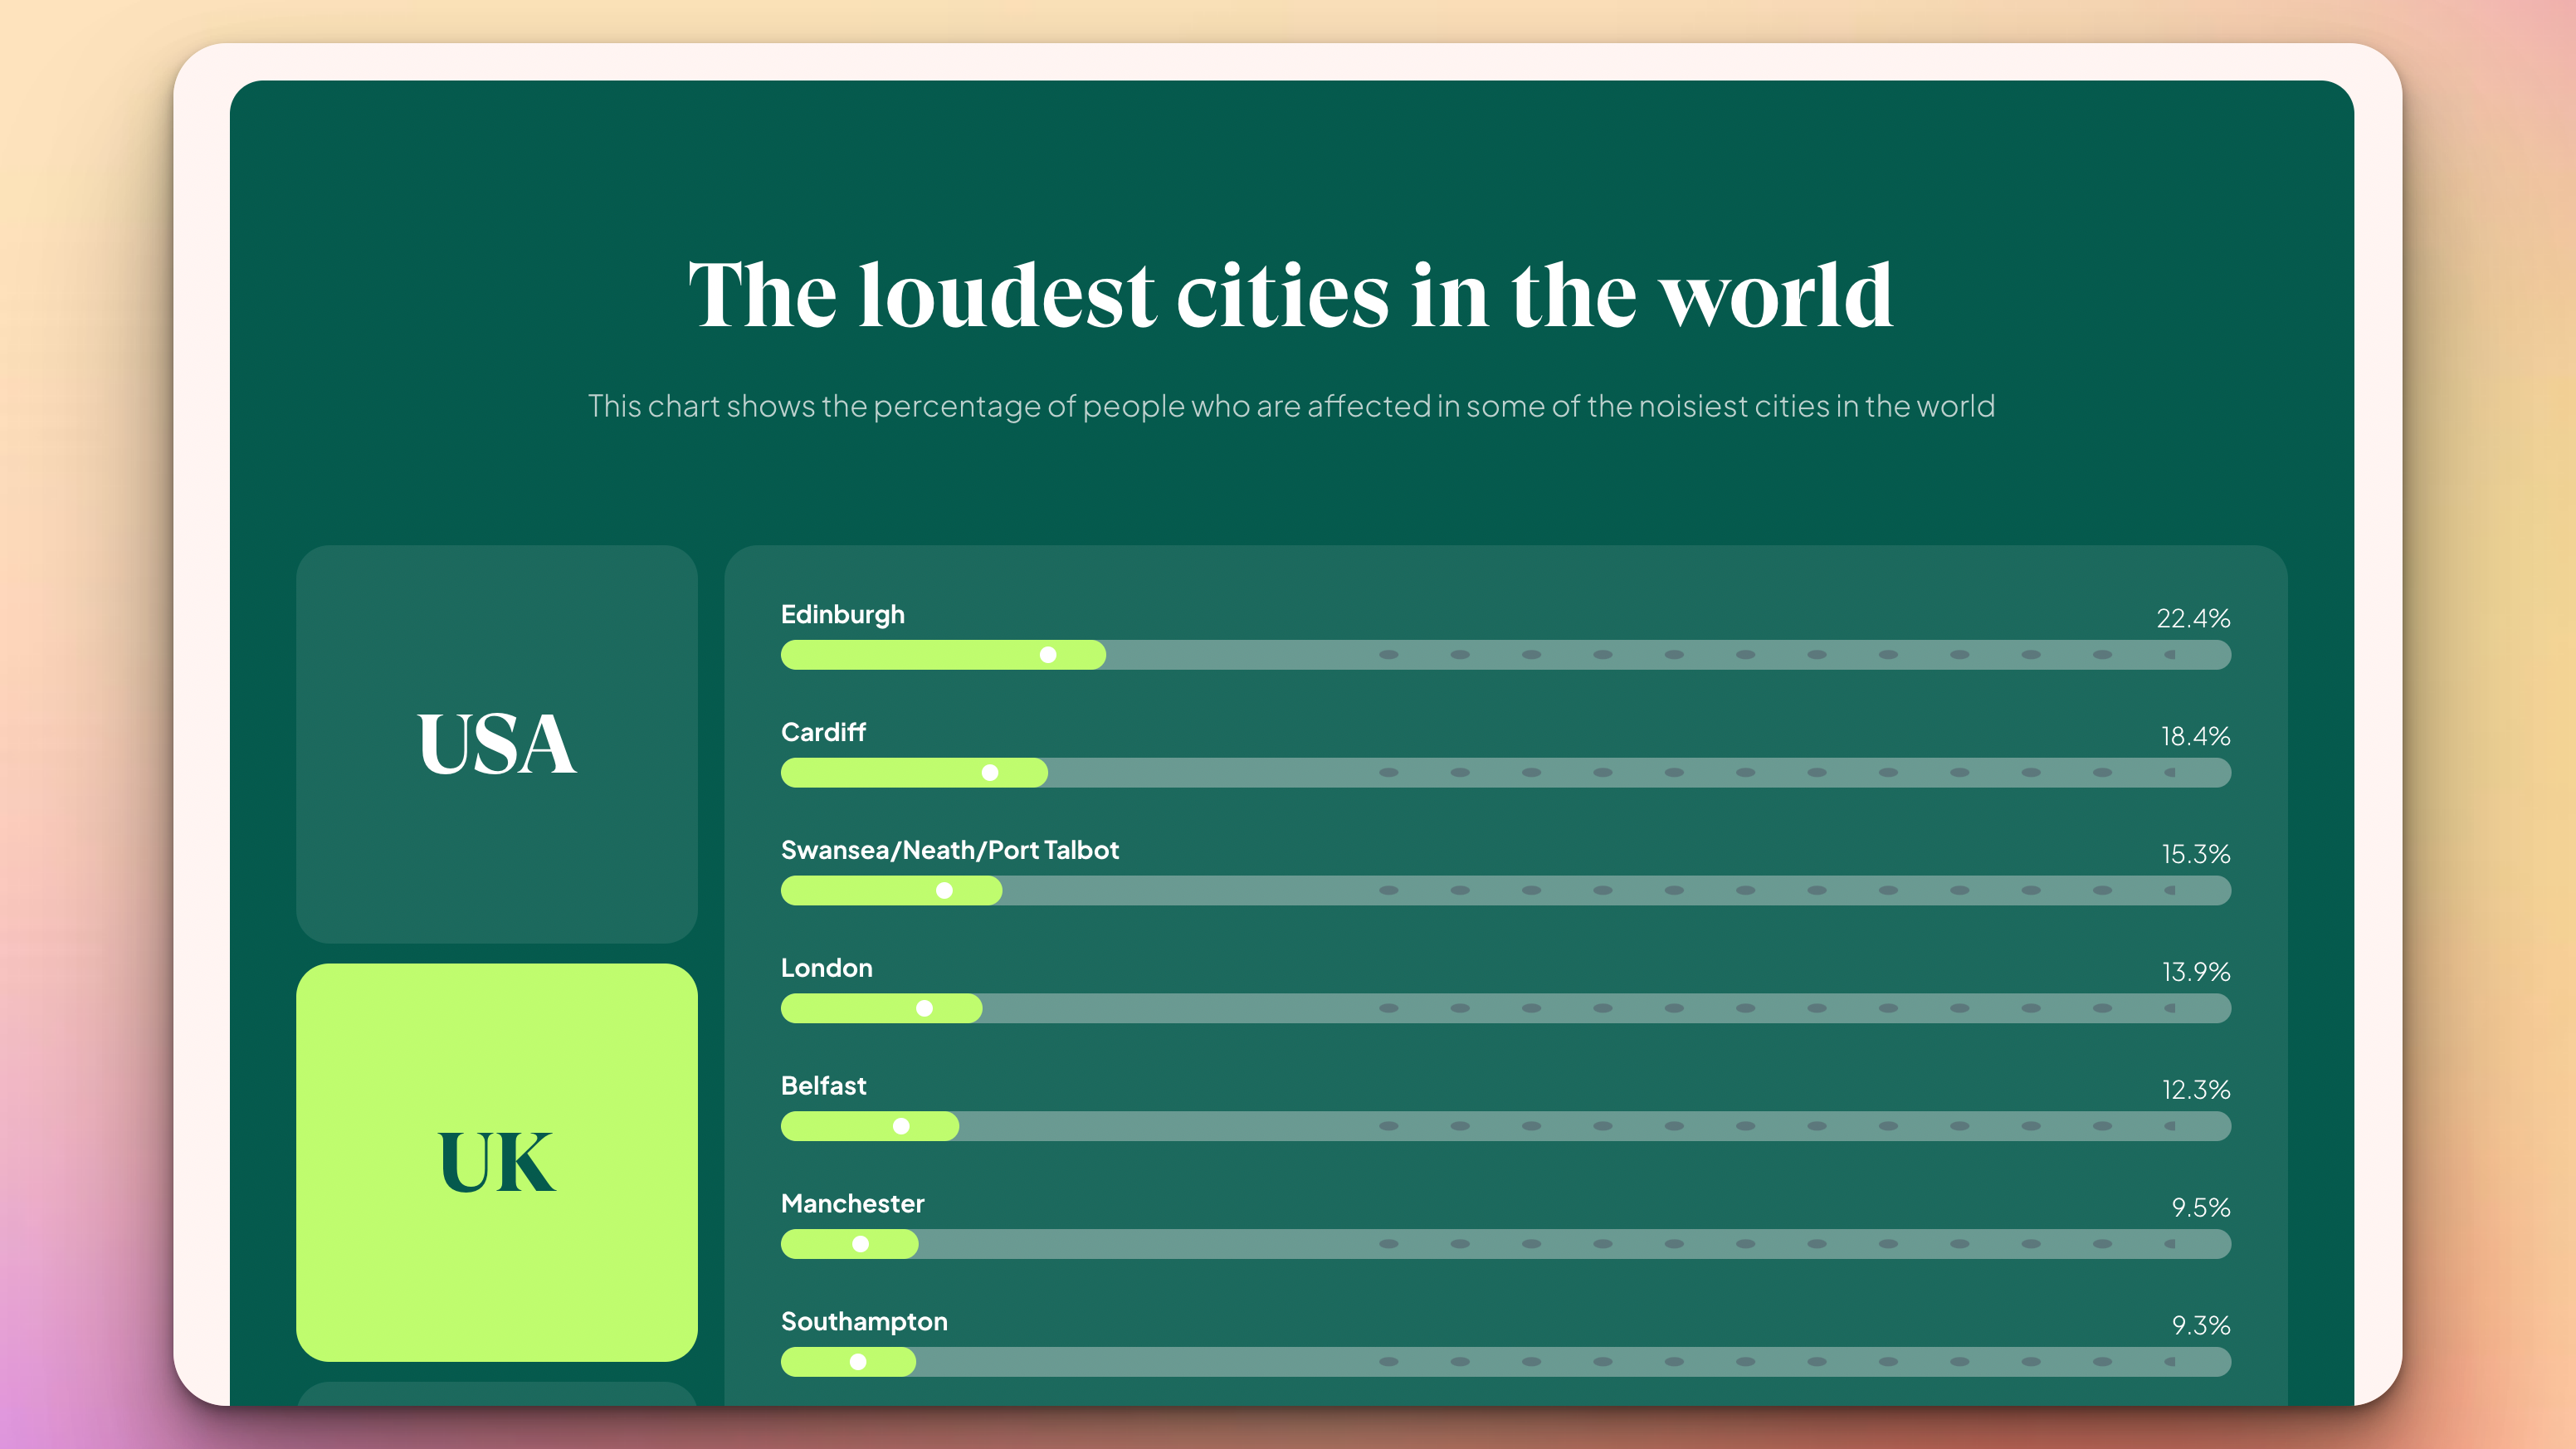
Task: Click the Belfast progress bar
Action: click(1505, 1126)
